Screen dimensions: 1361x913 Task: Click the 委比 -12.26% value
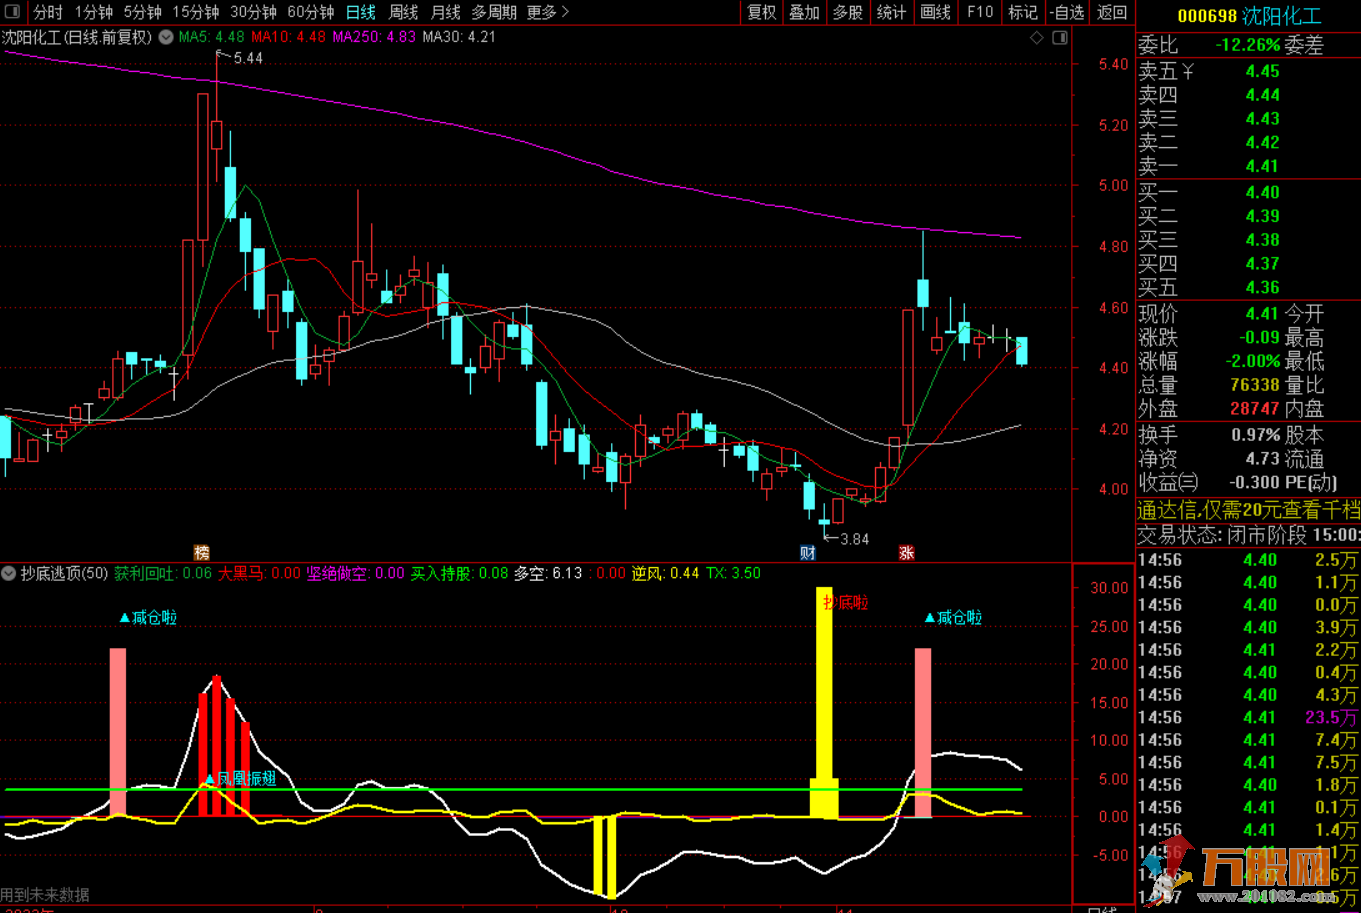[1247, 45]
